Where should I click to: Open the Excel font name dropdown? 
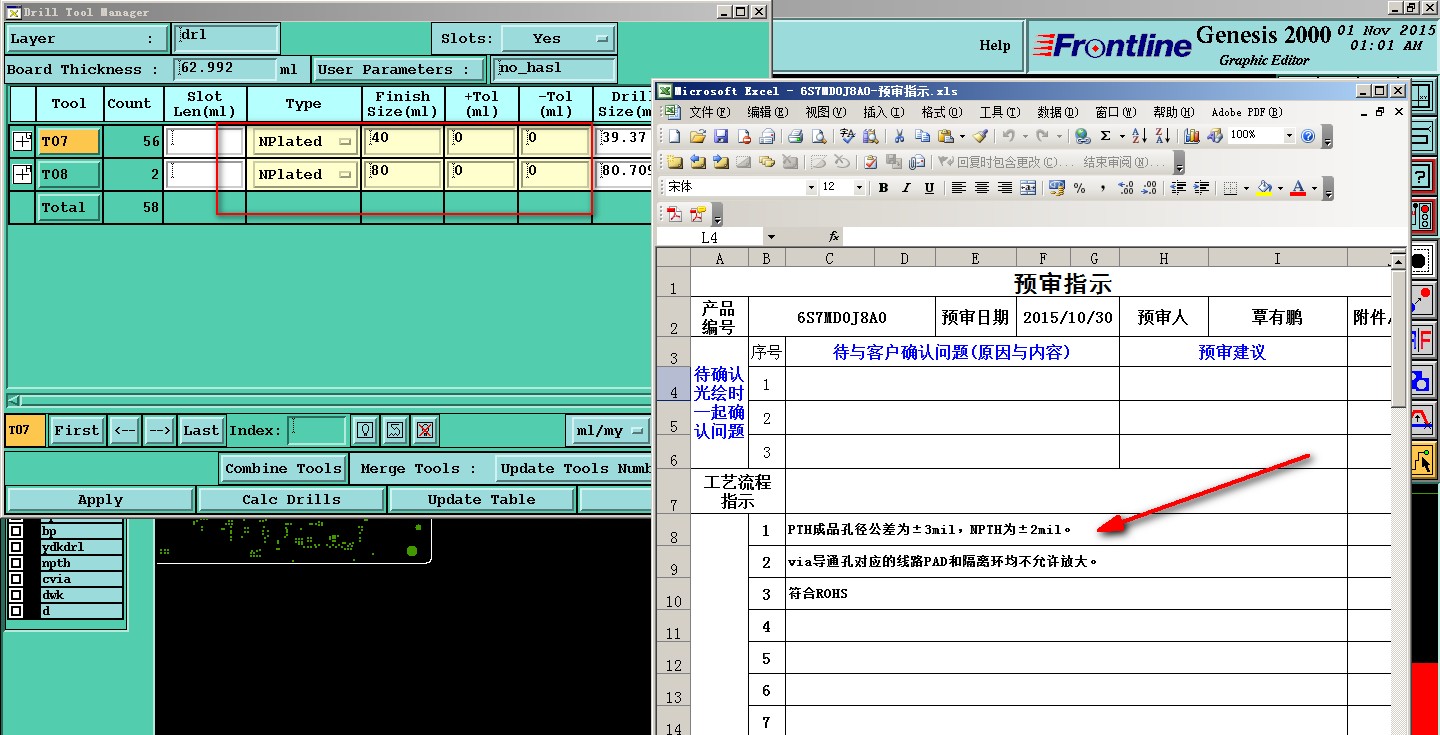(x=811, y=187)
